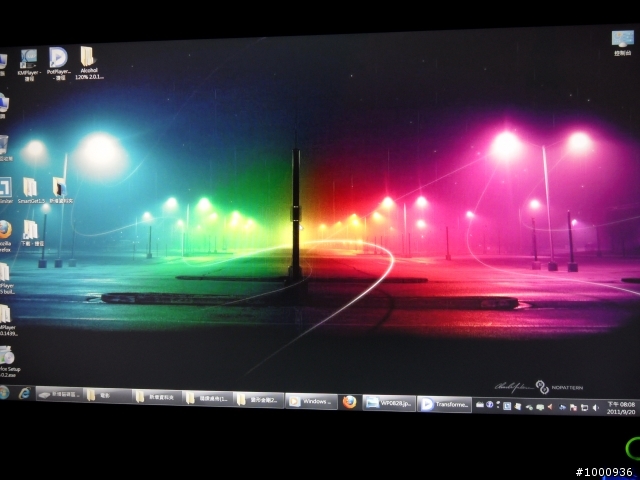Switch to the Transforme... PotPlayer taskbar button
Viewport: 640px width, 480px height.
[x=444, y=404]
